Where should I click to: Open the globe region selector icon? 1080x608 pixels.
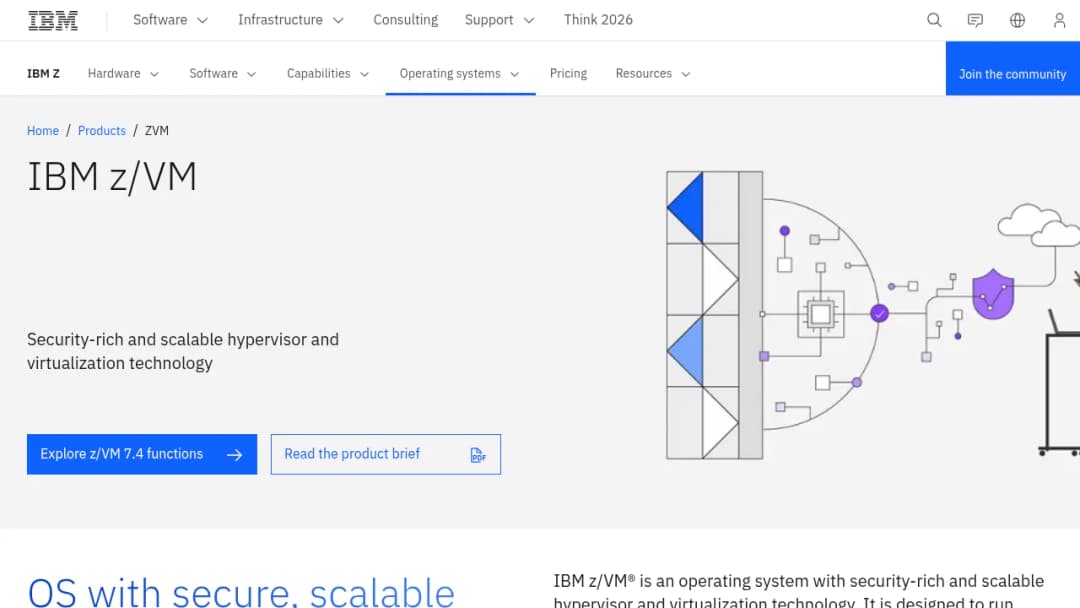click(1017, 20)
